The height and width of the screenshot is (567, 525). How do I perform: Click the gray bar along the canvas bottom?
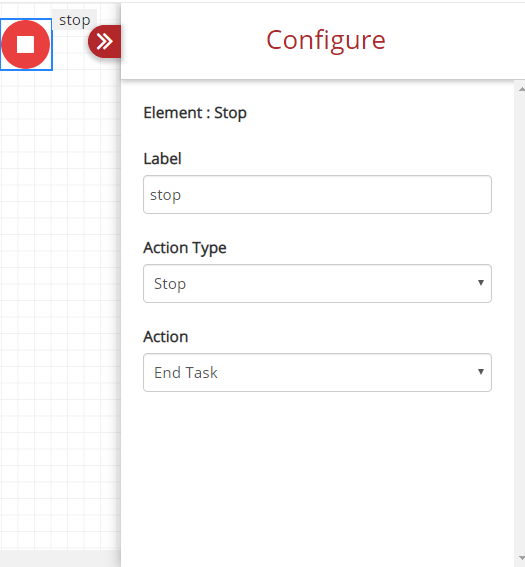click(60, 559)
